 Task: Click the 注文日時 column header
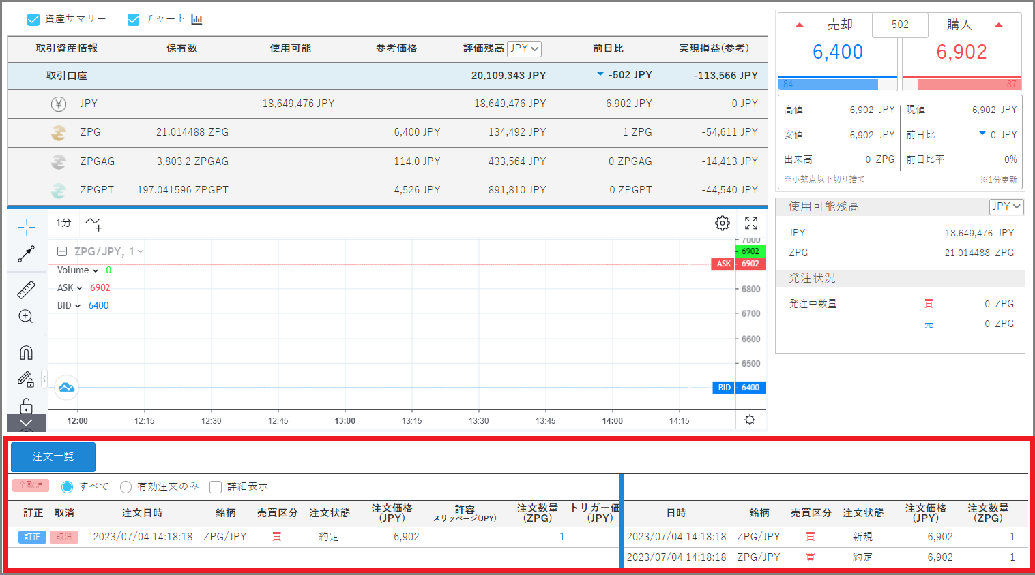click(142, 513)
